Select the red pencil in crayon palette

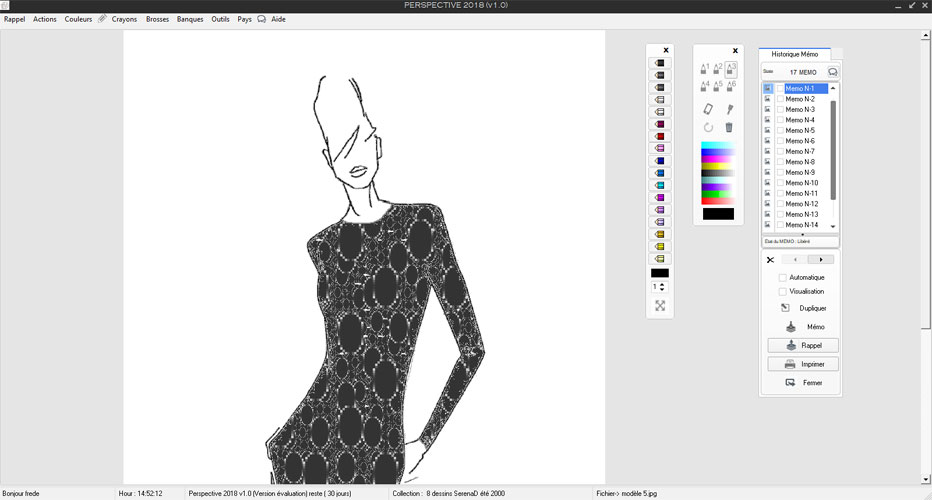coord(660,137)
